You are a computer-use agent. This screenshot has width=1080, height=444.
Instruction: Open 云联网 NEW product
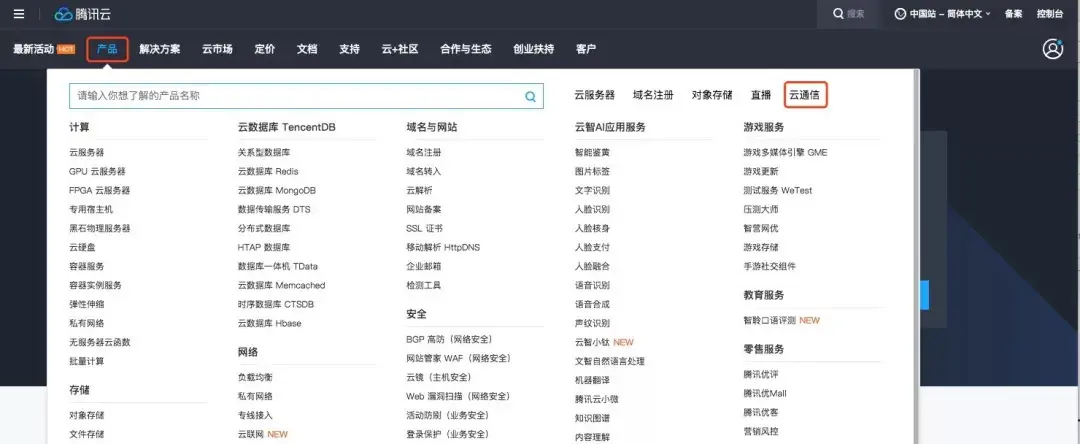[262, 434]
